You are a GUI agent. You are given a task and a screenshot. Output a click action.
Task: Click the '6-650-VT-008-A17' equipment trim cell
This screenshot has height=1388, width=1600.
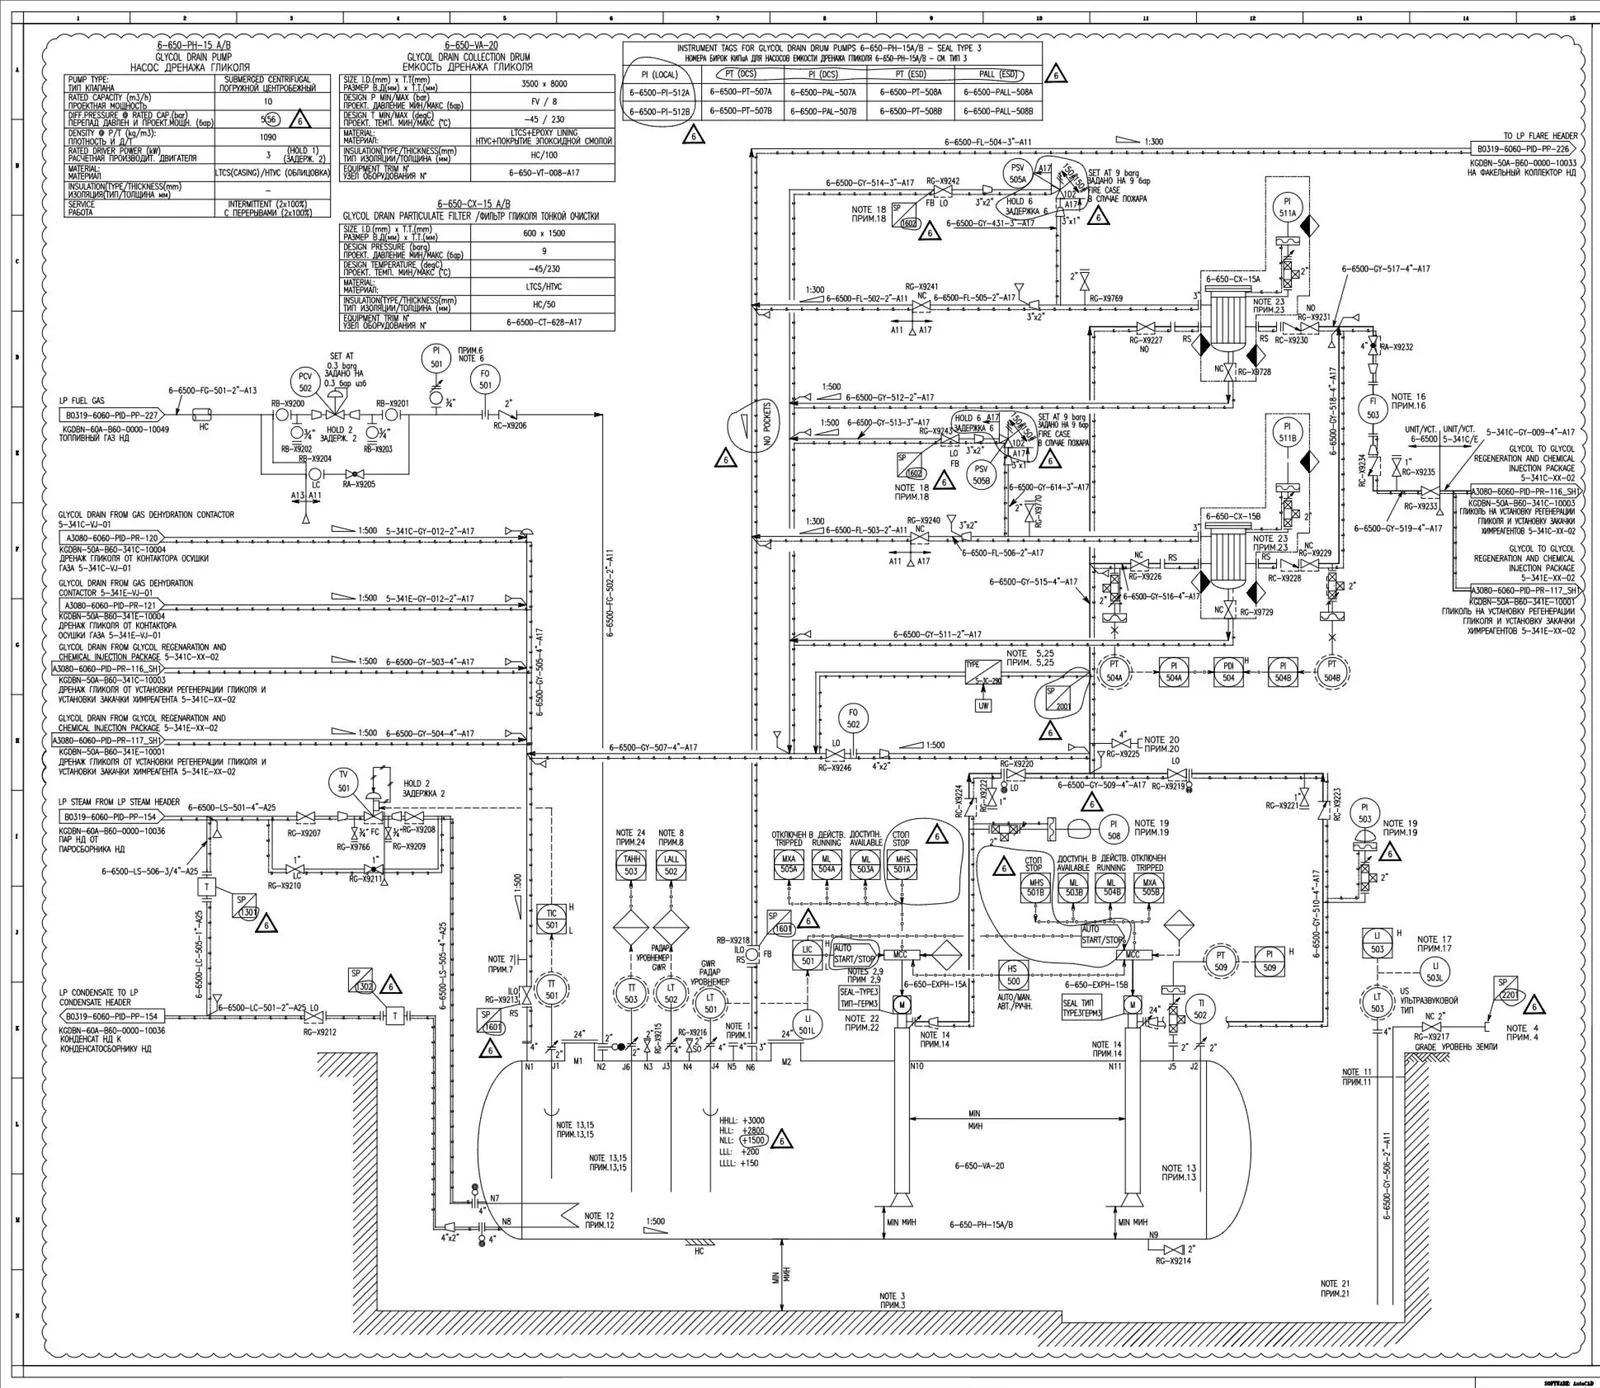click(x=544, y=173)
